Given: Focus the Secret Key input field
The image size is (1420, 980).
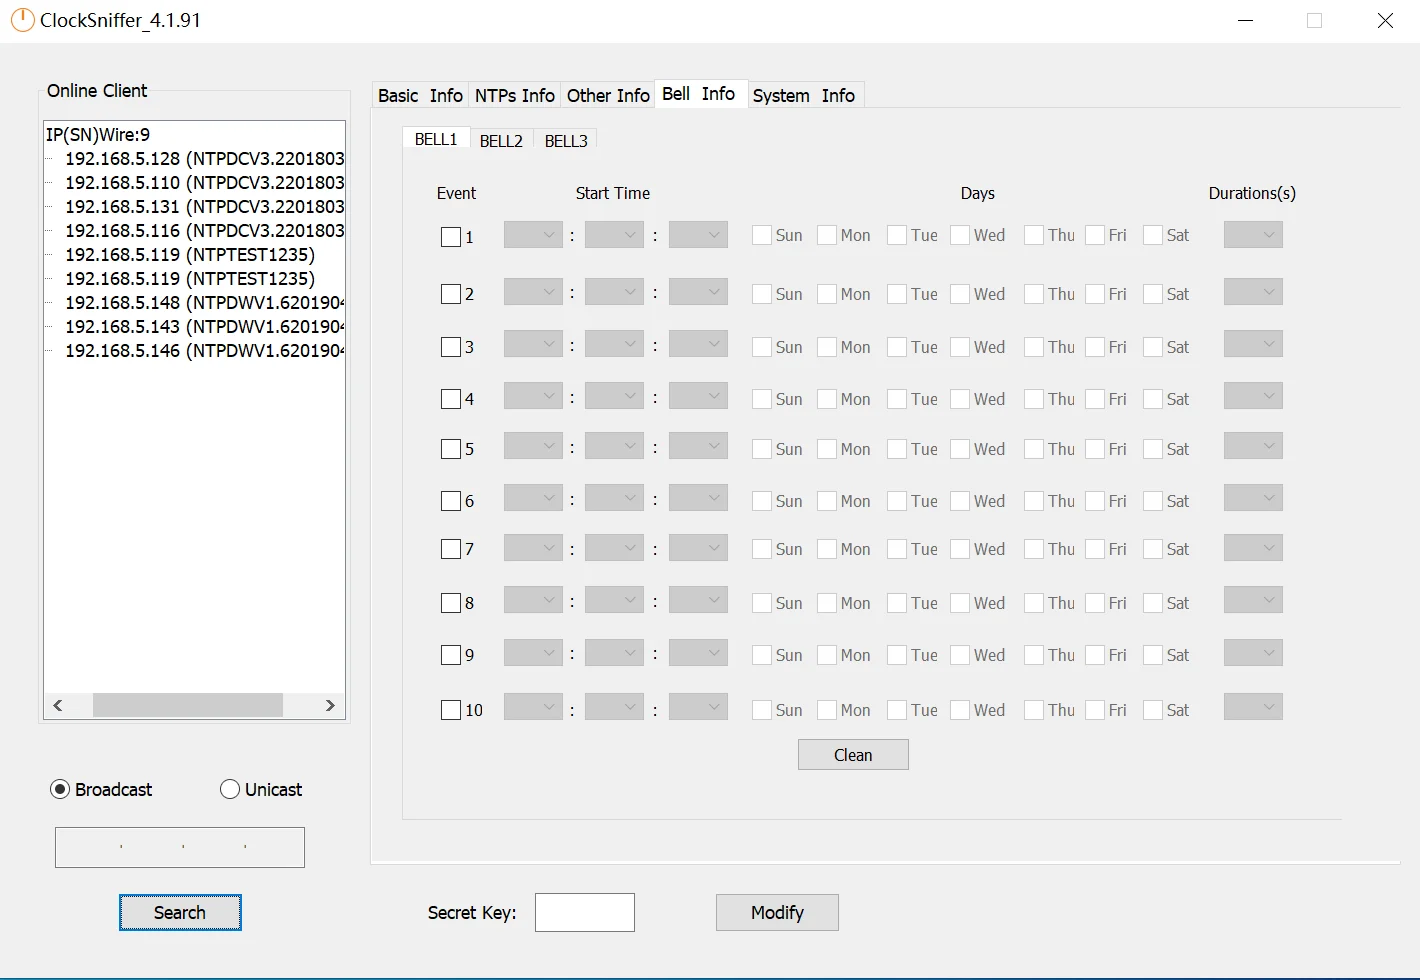Looking at the screenshot, I should coord(585,912).
